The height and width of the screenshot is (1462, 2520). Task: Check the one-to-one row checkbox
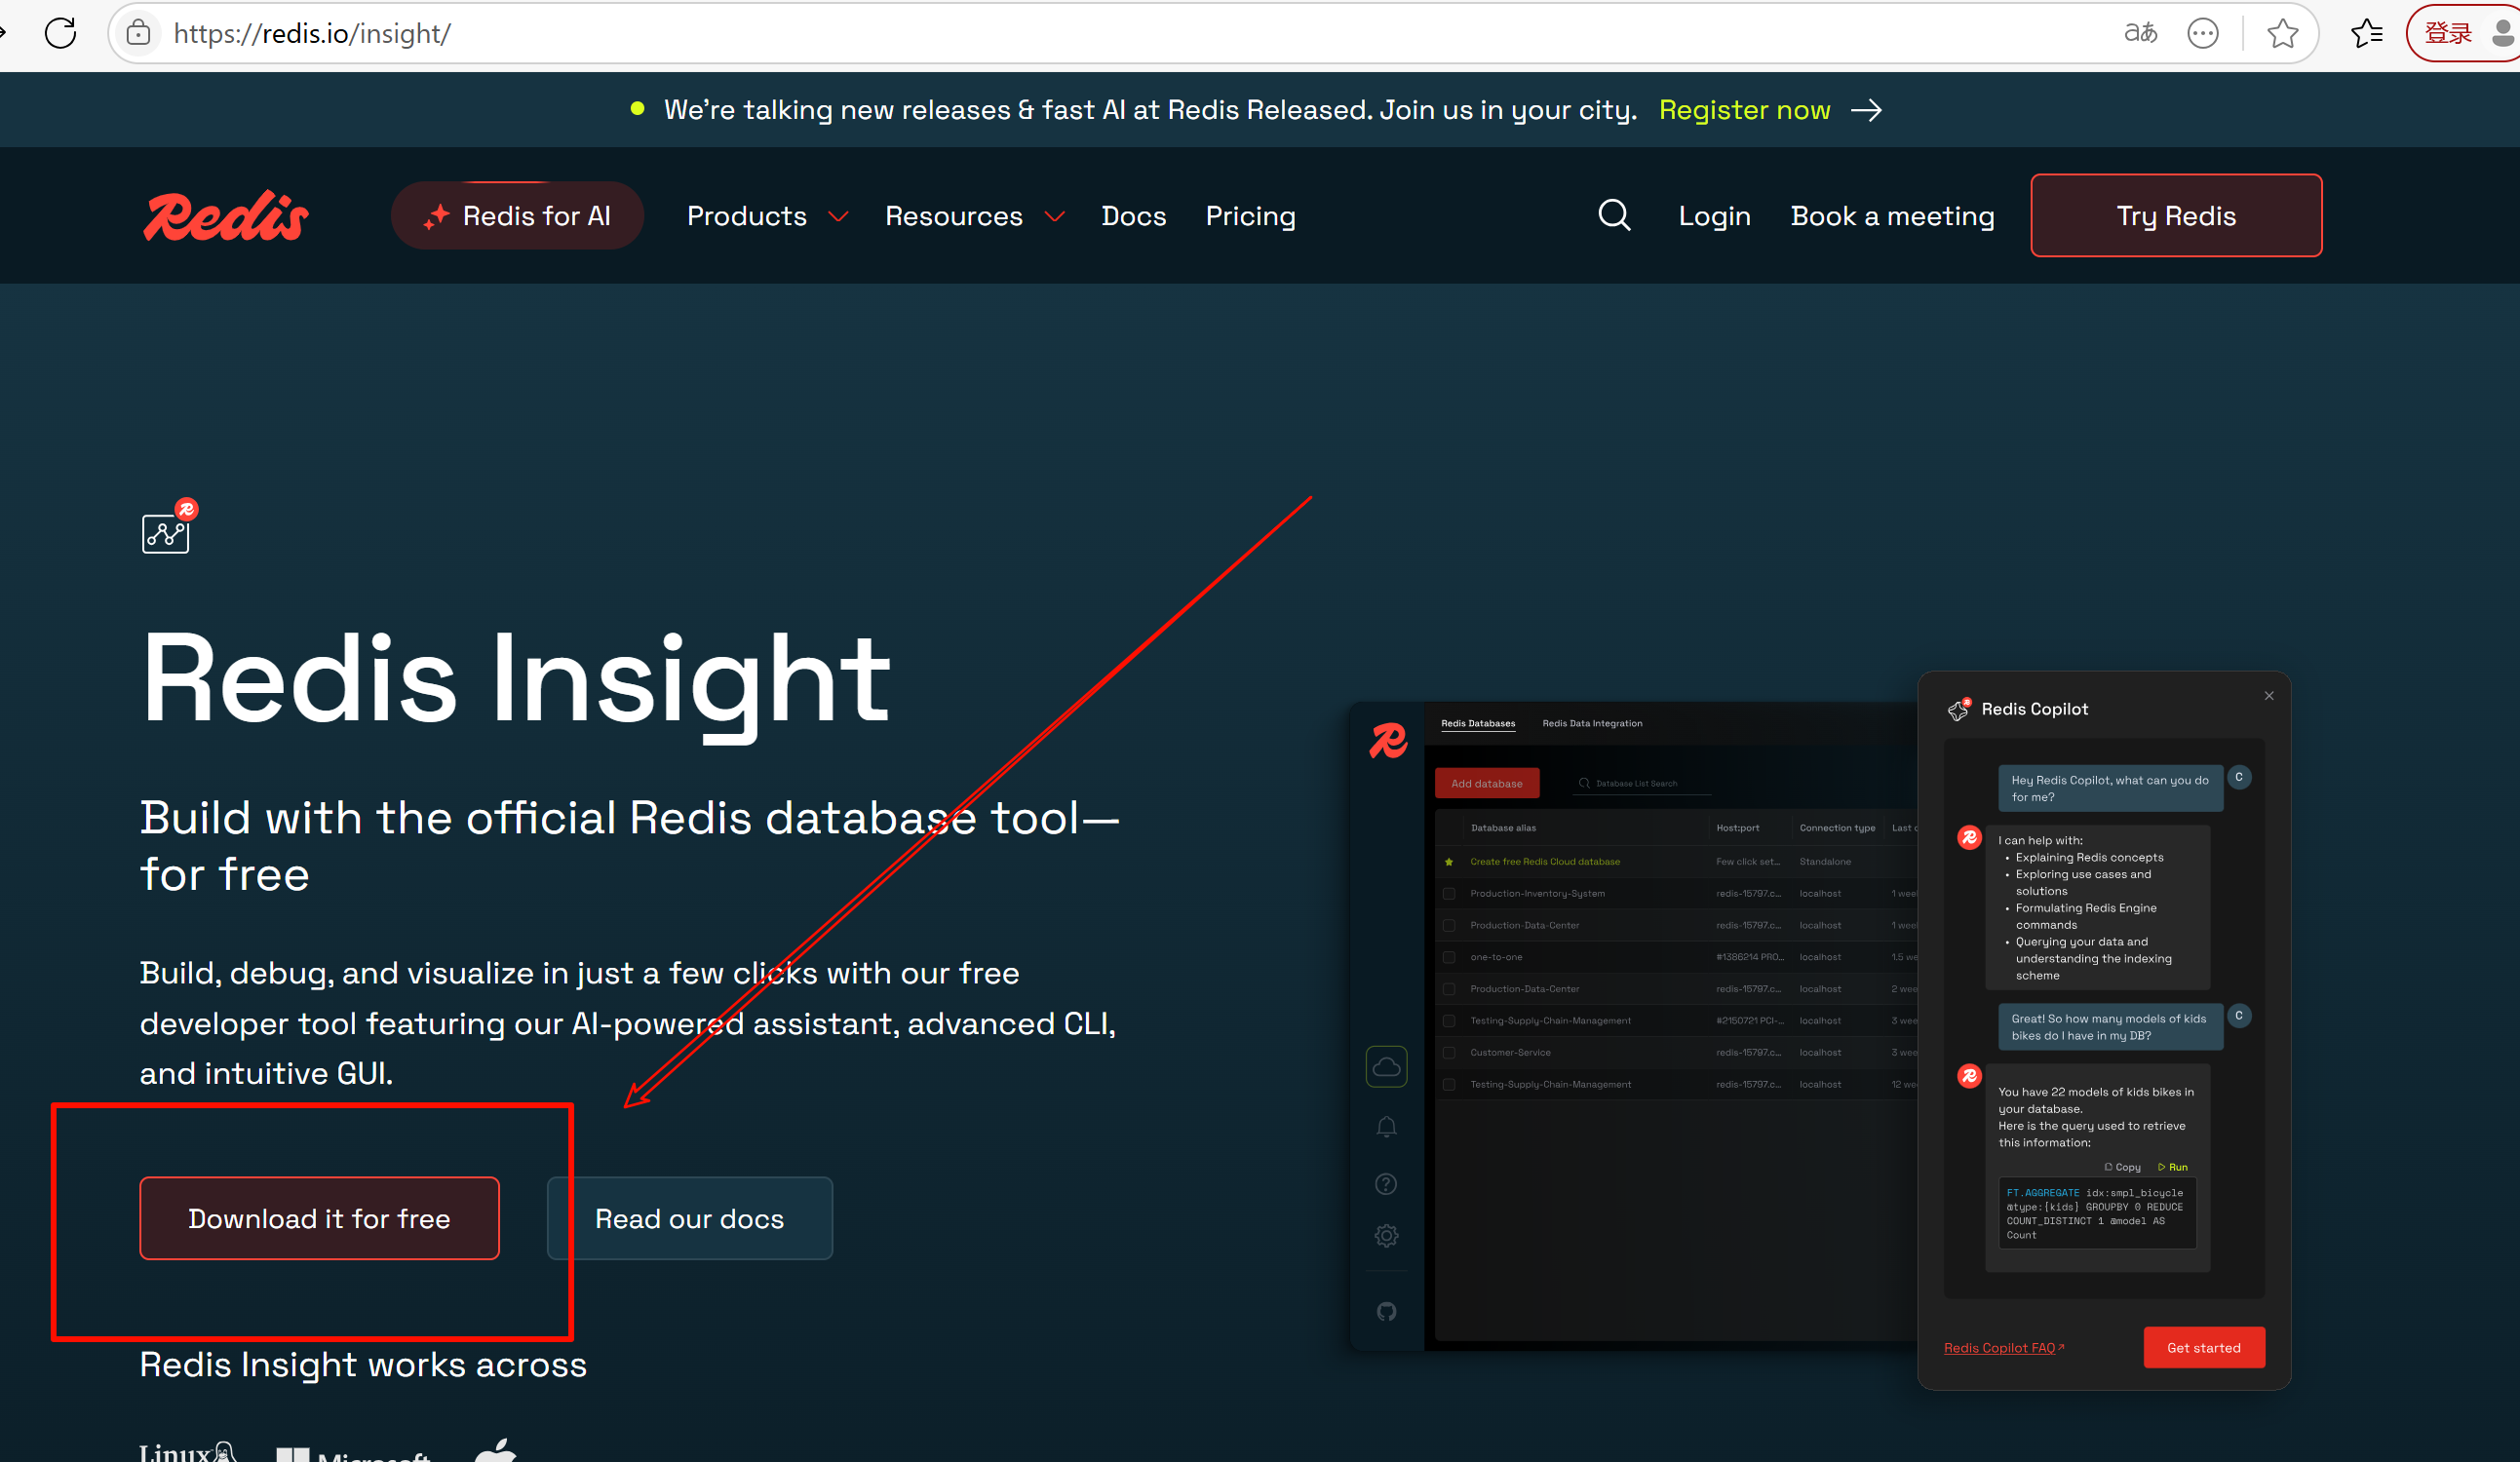point(1449,957)
